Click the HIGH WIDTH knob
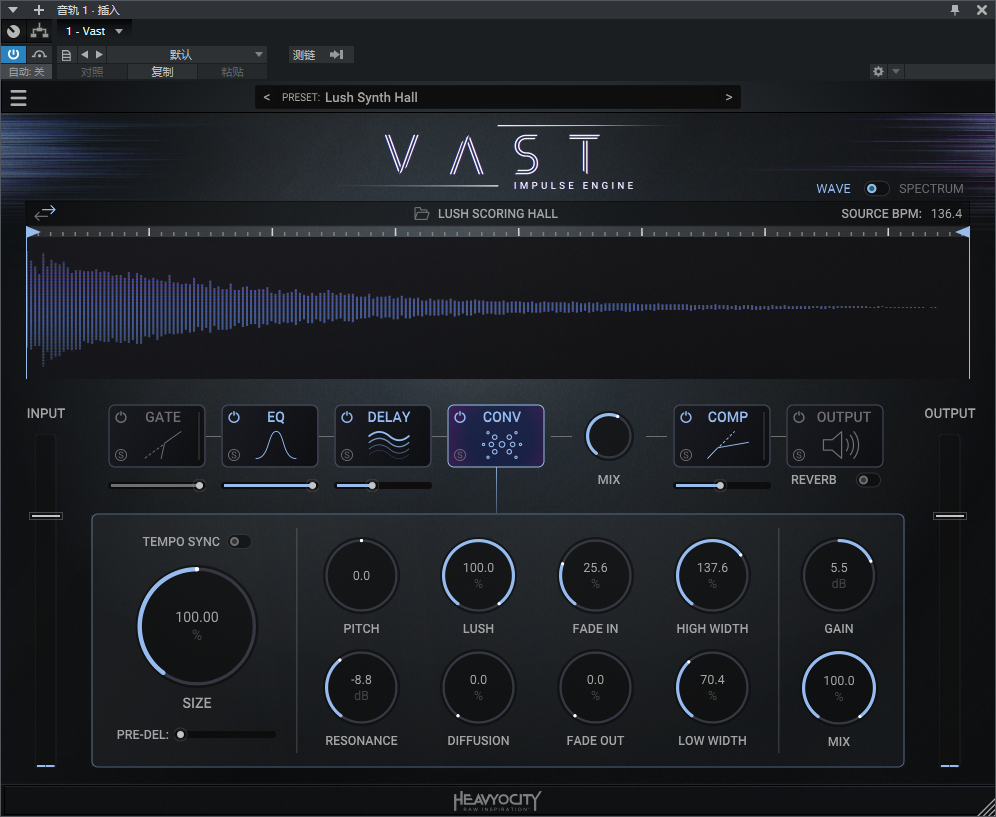Viewport: 996px width, 817px height. coord(712,576)
